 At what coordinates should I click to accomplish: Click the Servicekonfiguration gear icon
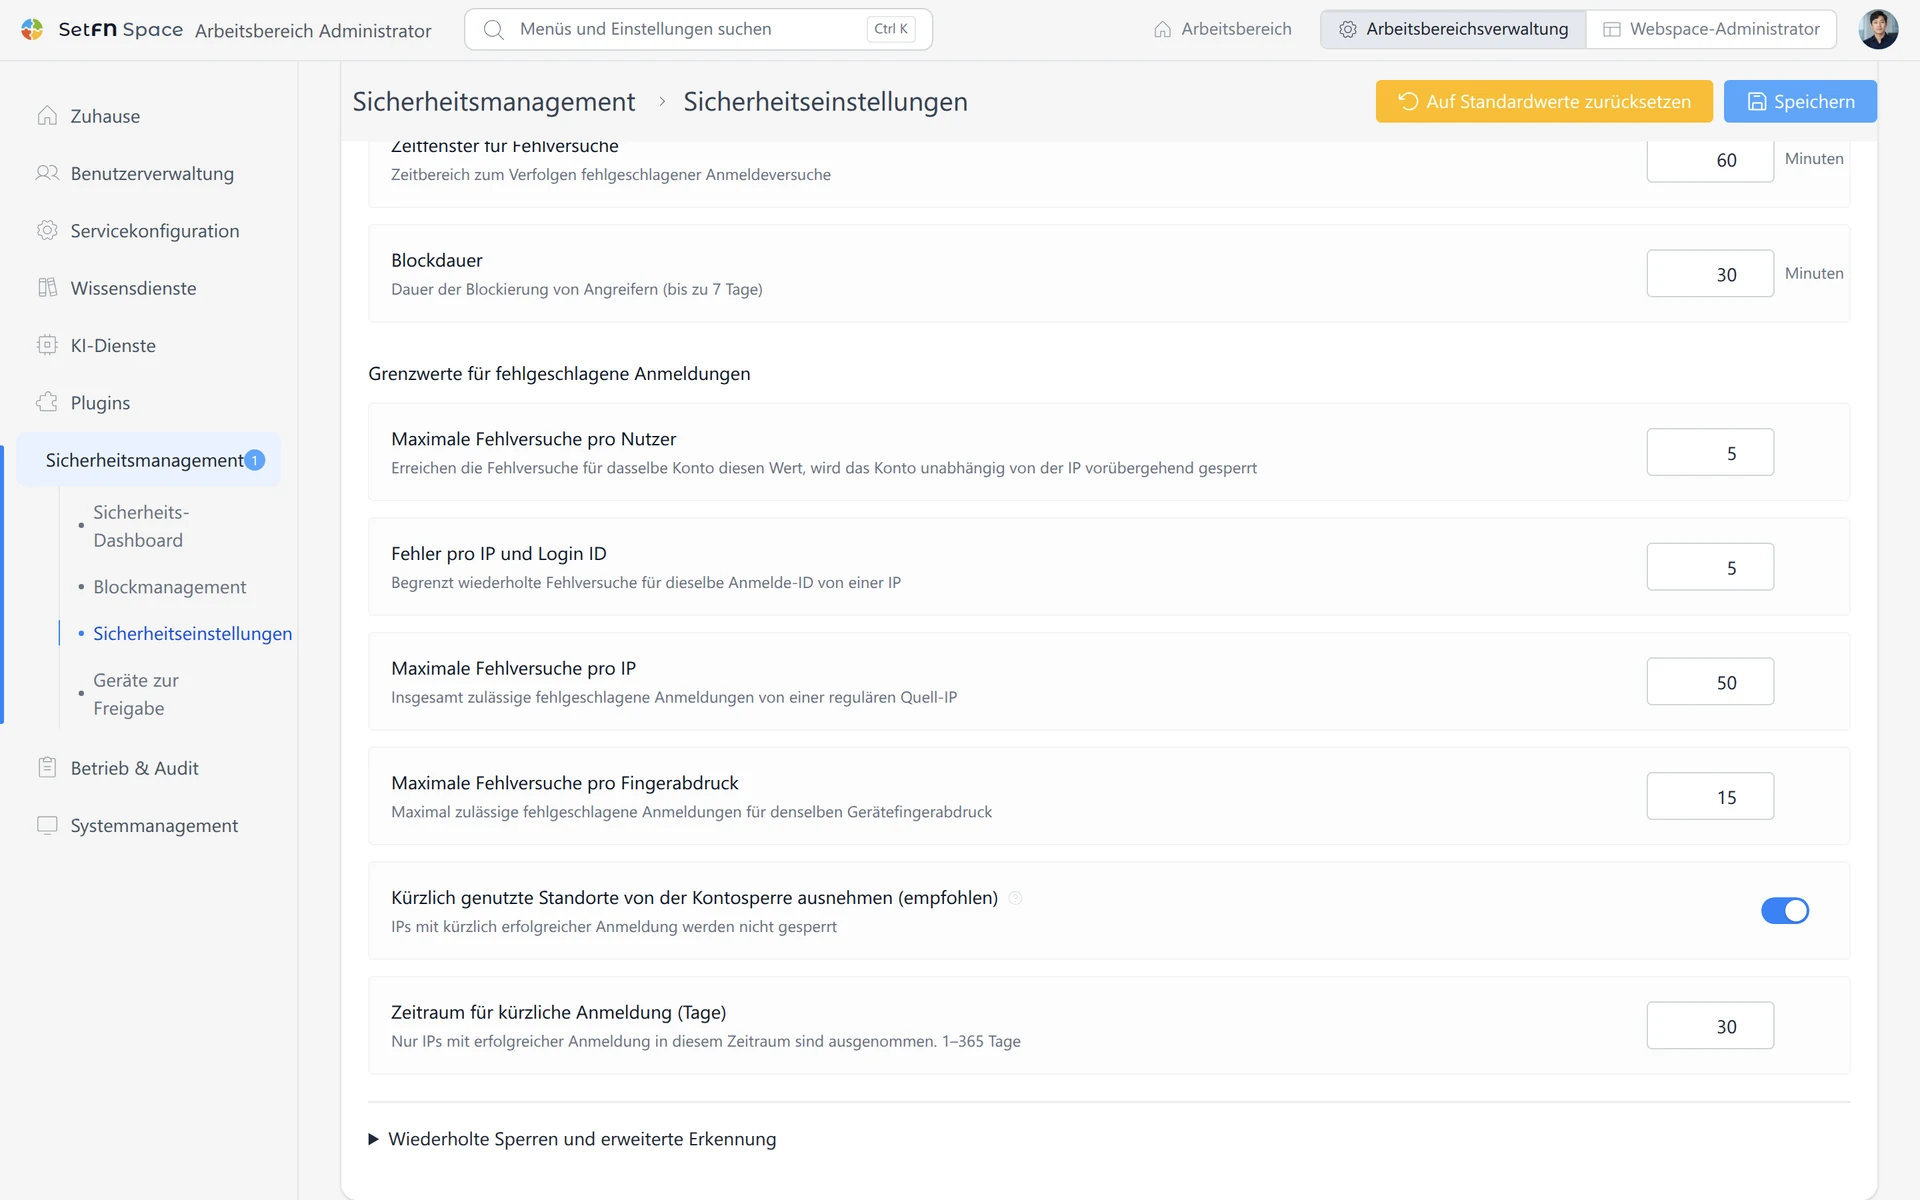(47, 230)
